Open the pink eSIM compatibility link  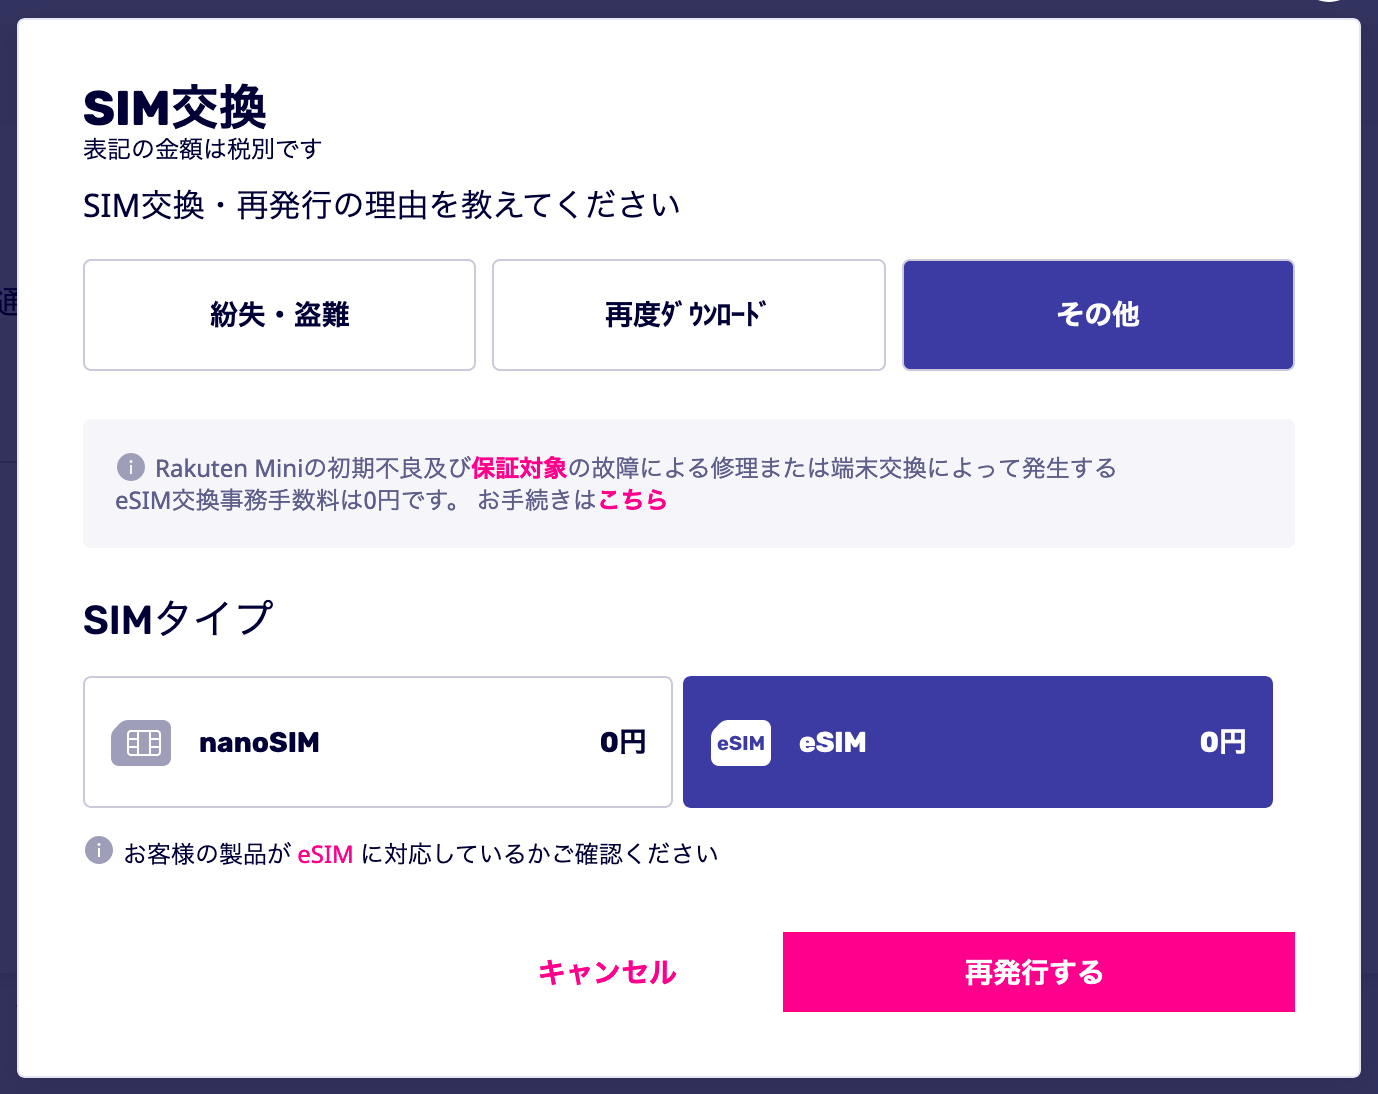pyautogui.click(x=325, y=854)
